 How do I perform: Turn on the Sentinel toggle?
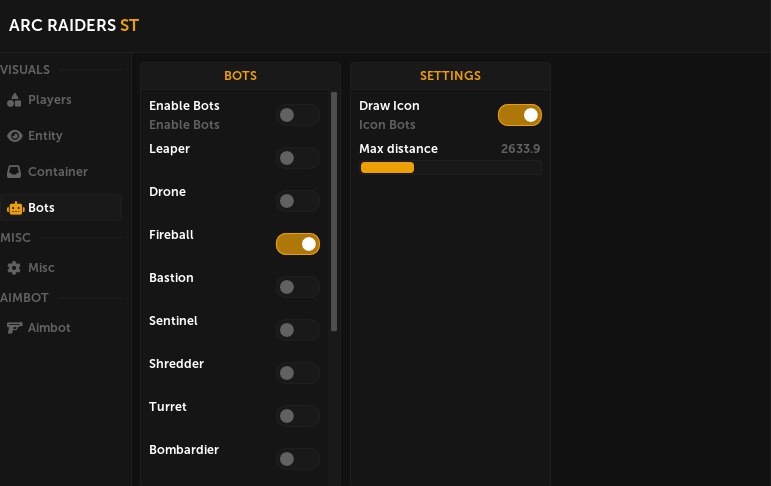(298, 330)
